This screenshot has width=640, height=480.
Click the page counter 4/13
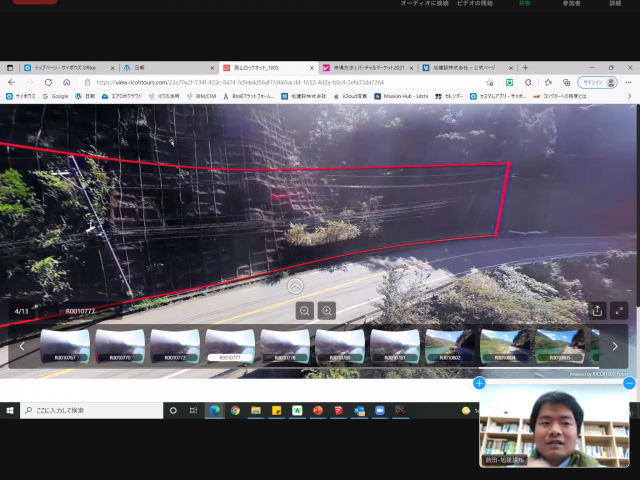pos(21,311)
